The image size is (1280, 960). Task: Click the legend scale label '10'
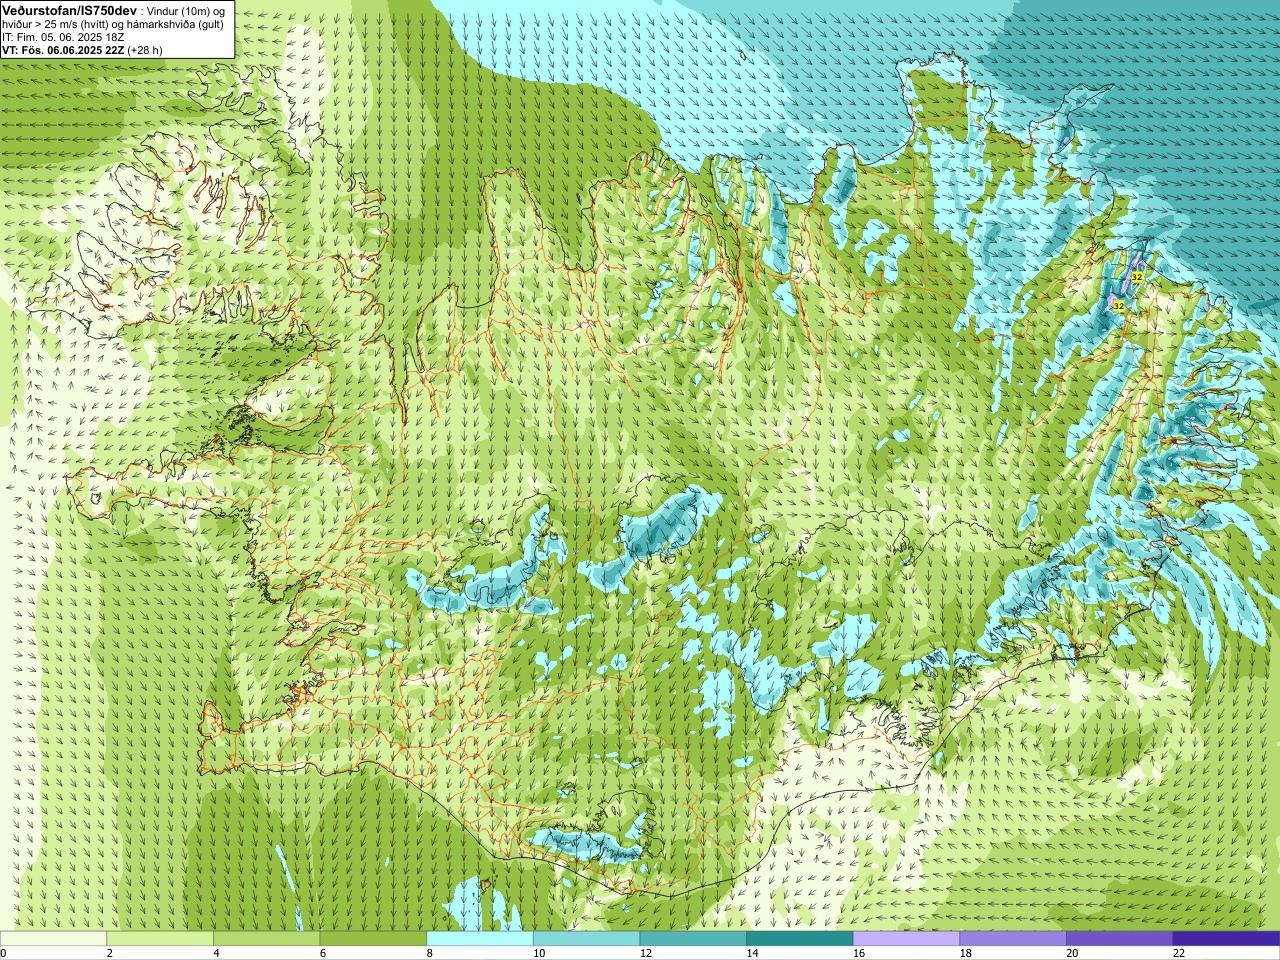pyautogui.click(x=539, y=953)
